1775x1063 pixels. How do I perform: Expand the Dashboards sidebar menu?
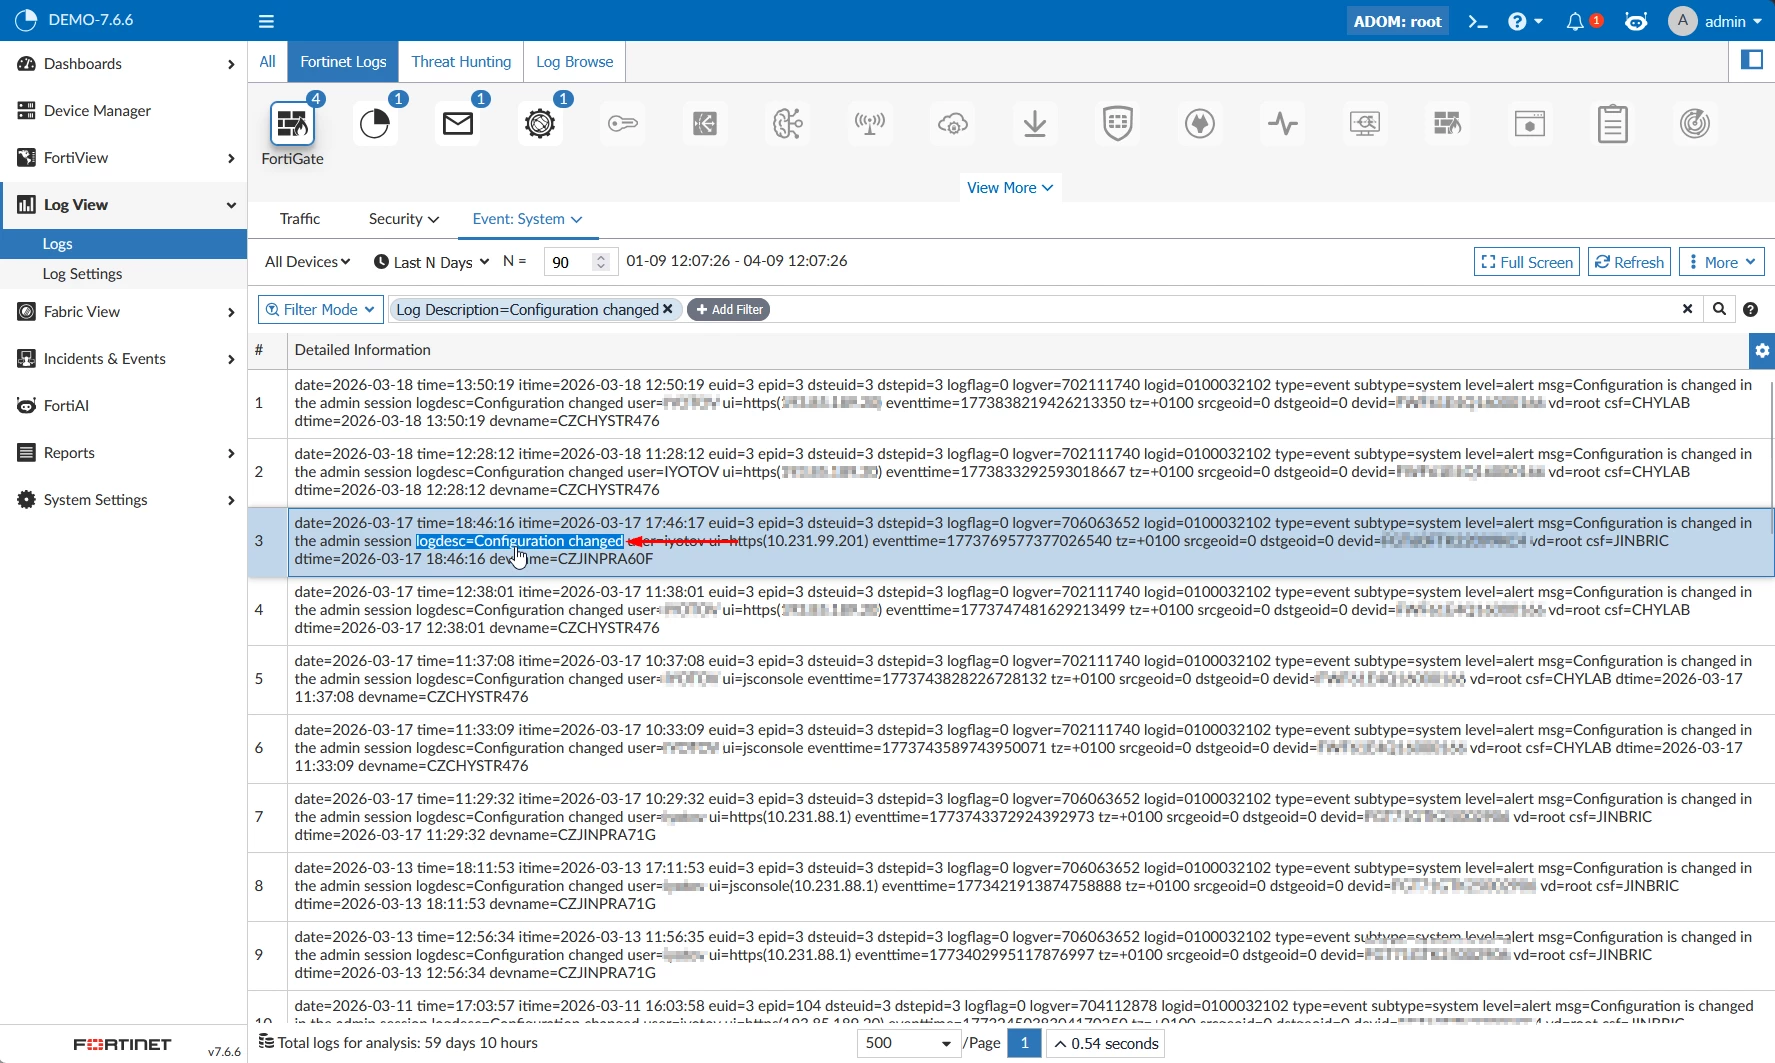coord(123,64)
